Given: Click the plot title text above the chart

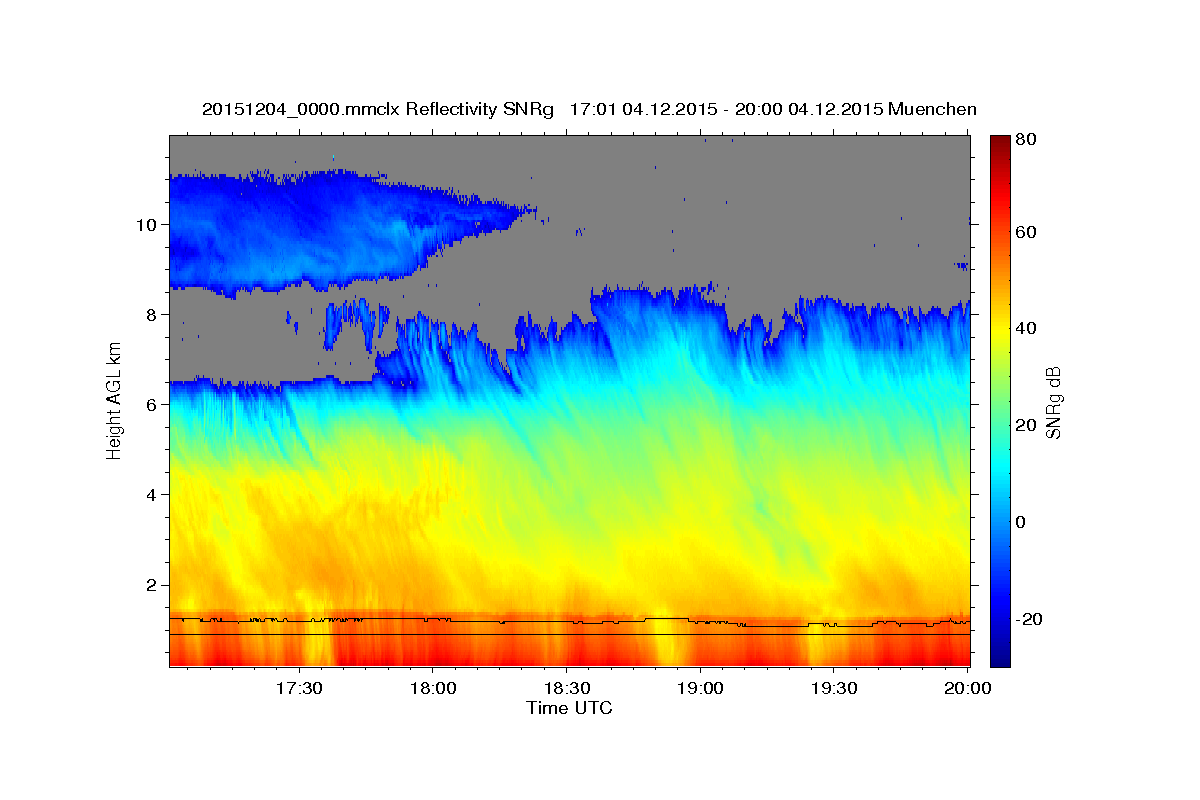Looking at the screenshot, I should click(x=589, y=110).
